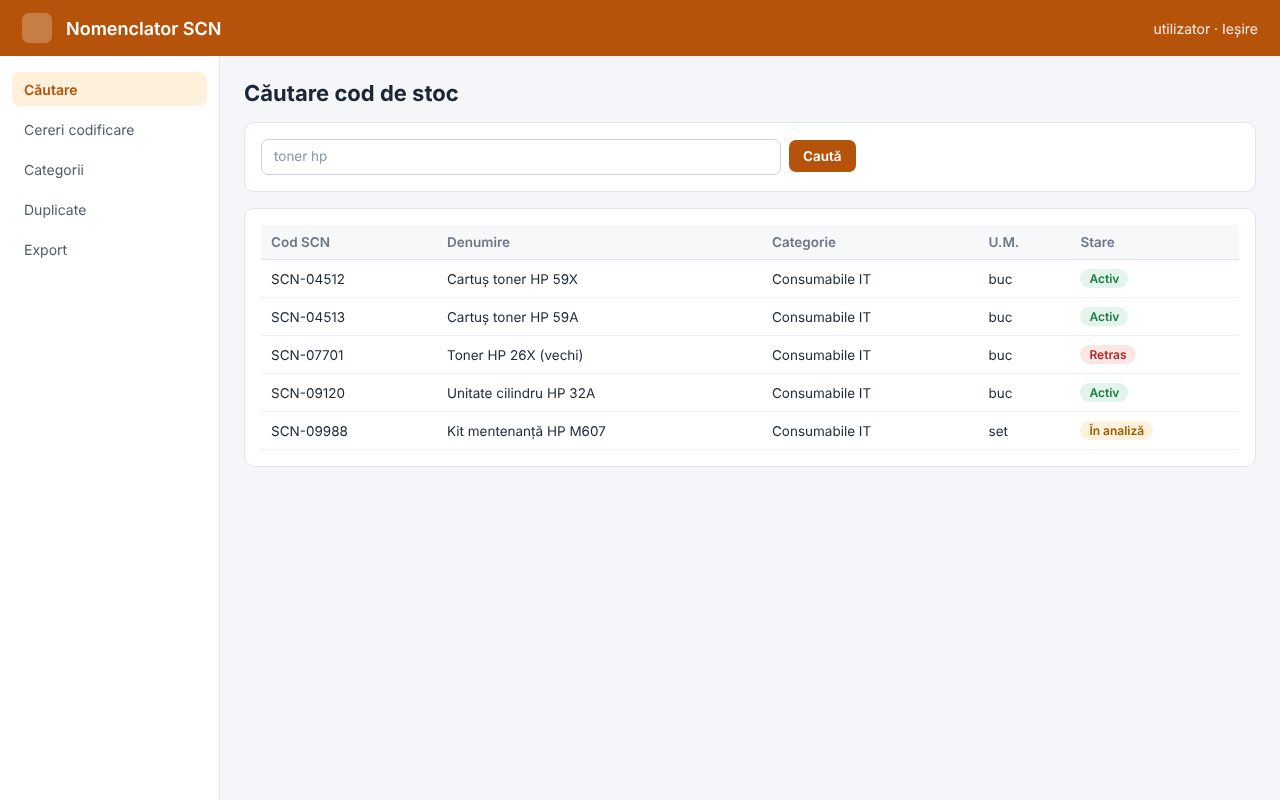The height and width of the screenshot is (800, 1280).
Task: Click buc unit in SCN-09120 row
Action: coord(1000,393)
